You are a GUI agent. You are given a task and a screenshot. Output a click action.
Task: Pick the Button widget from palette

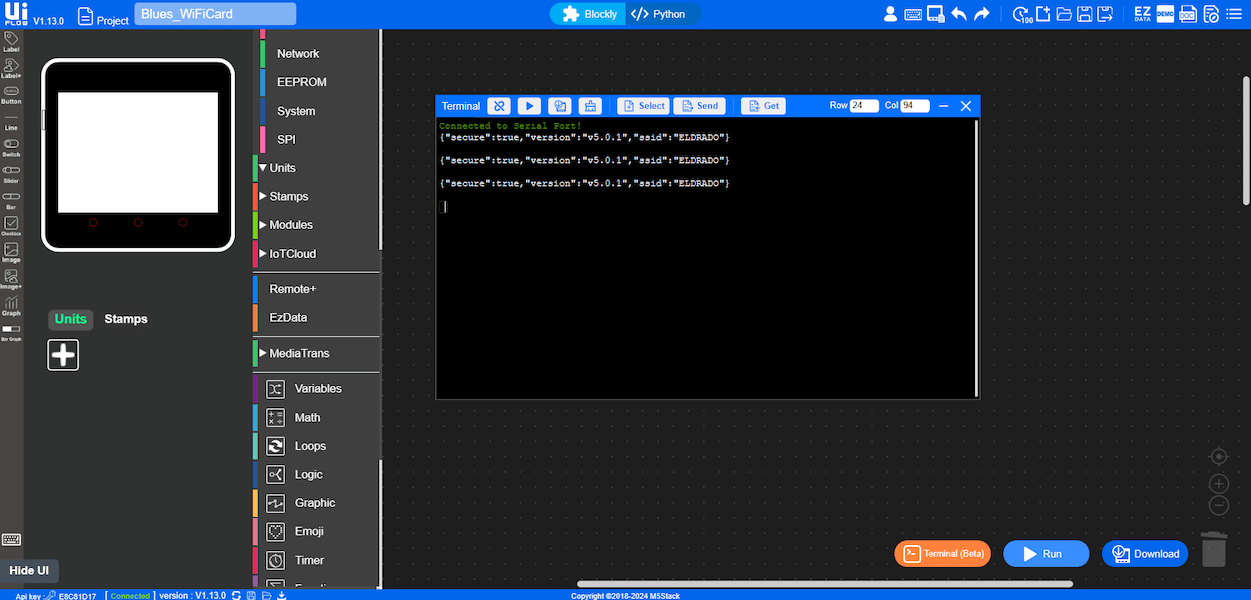11,95
